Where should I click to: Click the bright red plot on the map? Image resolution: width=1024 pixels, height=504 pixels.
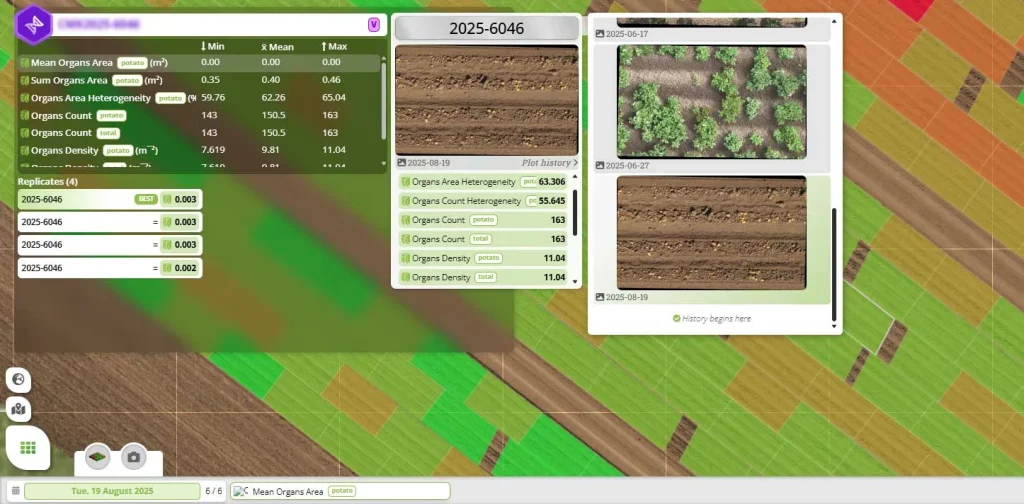pyautogui.click(x=912, y=8)
